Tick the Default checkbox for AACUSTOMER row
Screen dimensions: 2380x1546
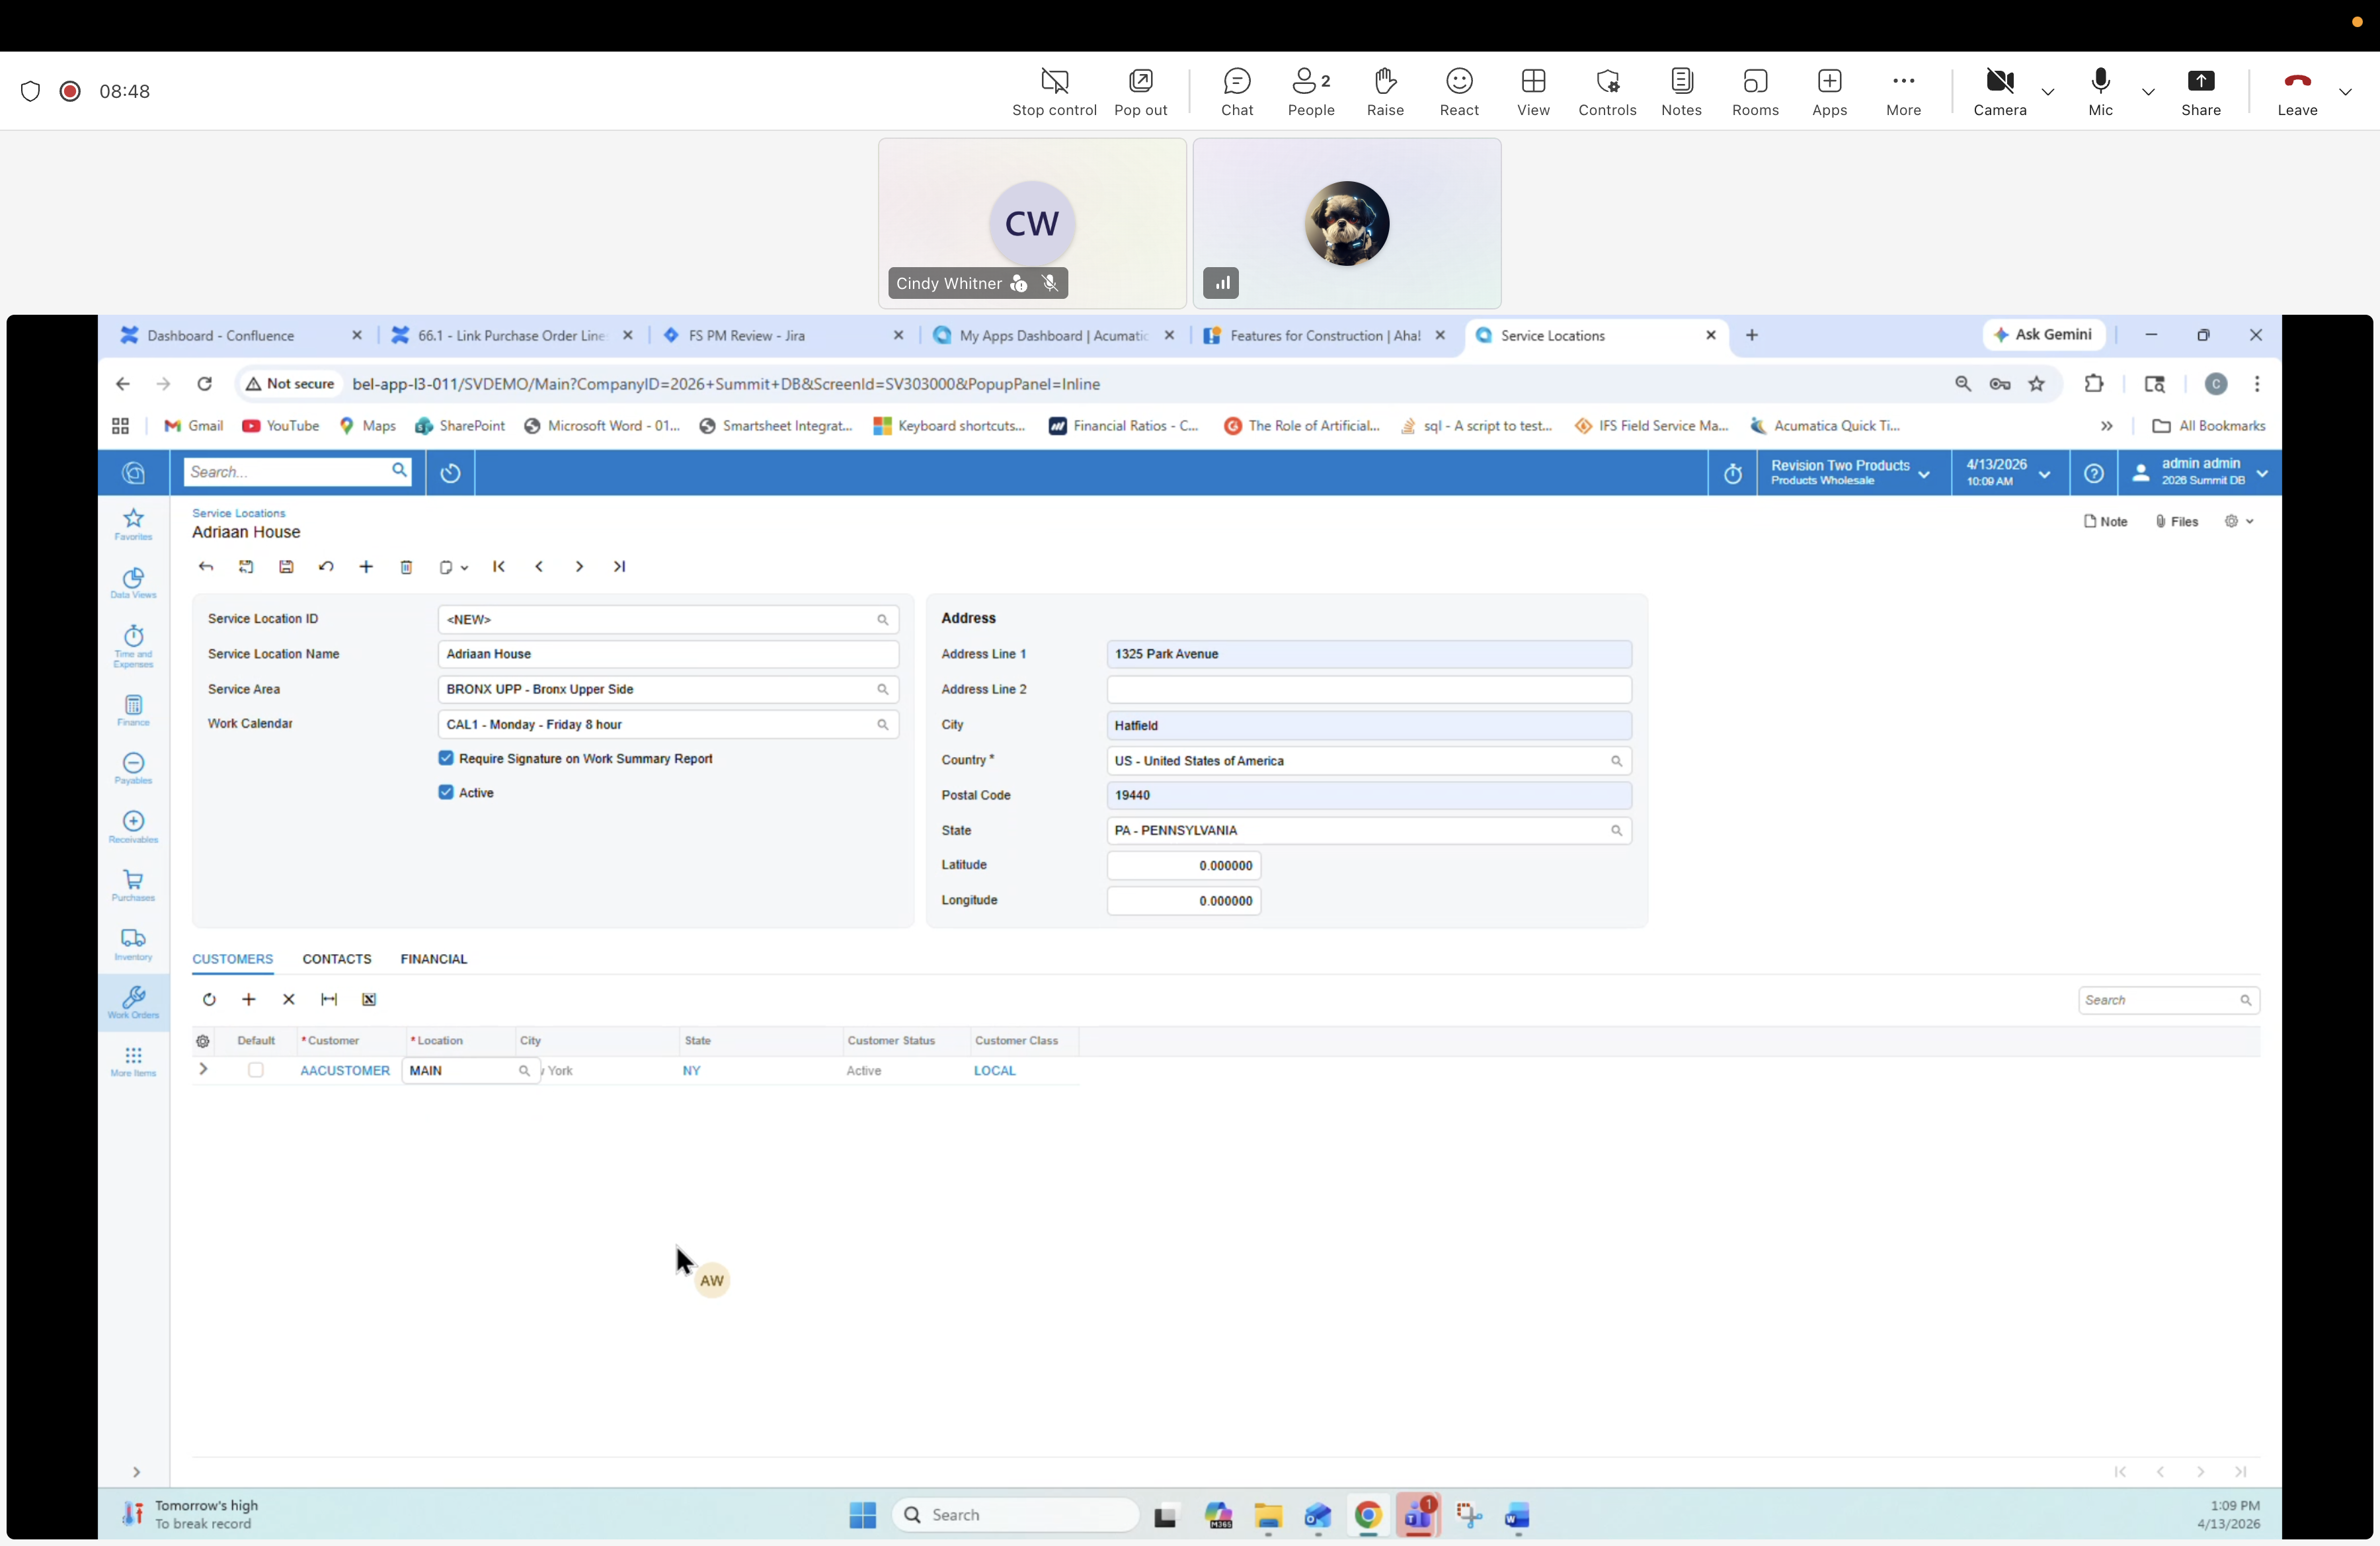coord(256,1070)
